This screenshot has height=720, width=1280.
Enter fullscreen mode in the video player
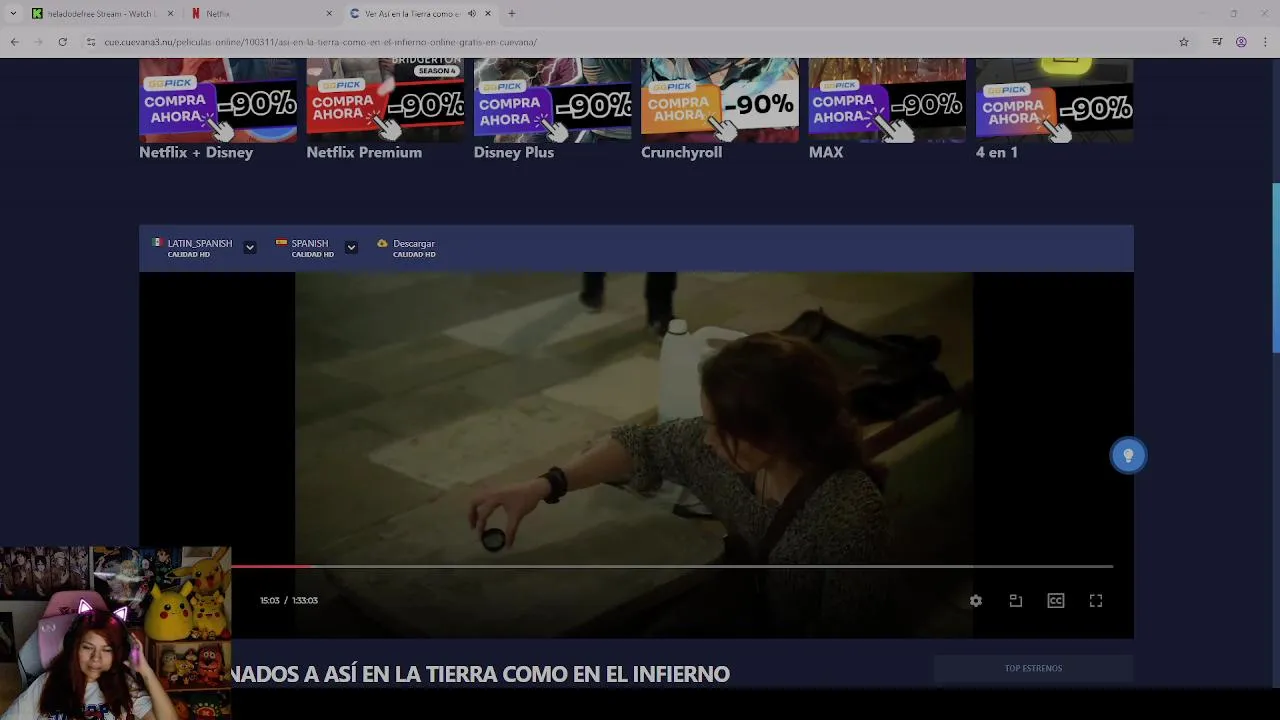click(x=1096, y=601)
